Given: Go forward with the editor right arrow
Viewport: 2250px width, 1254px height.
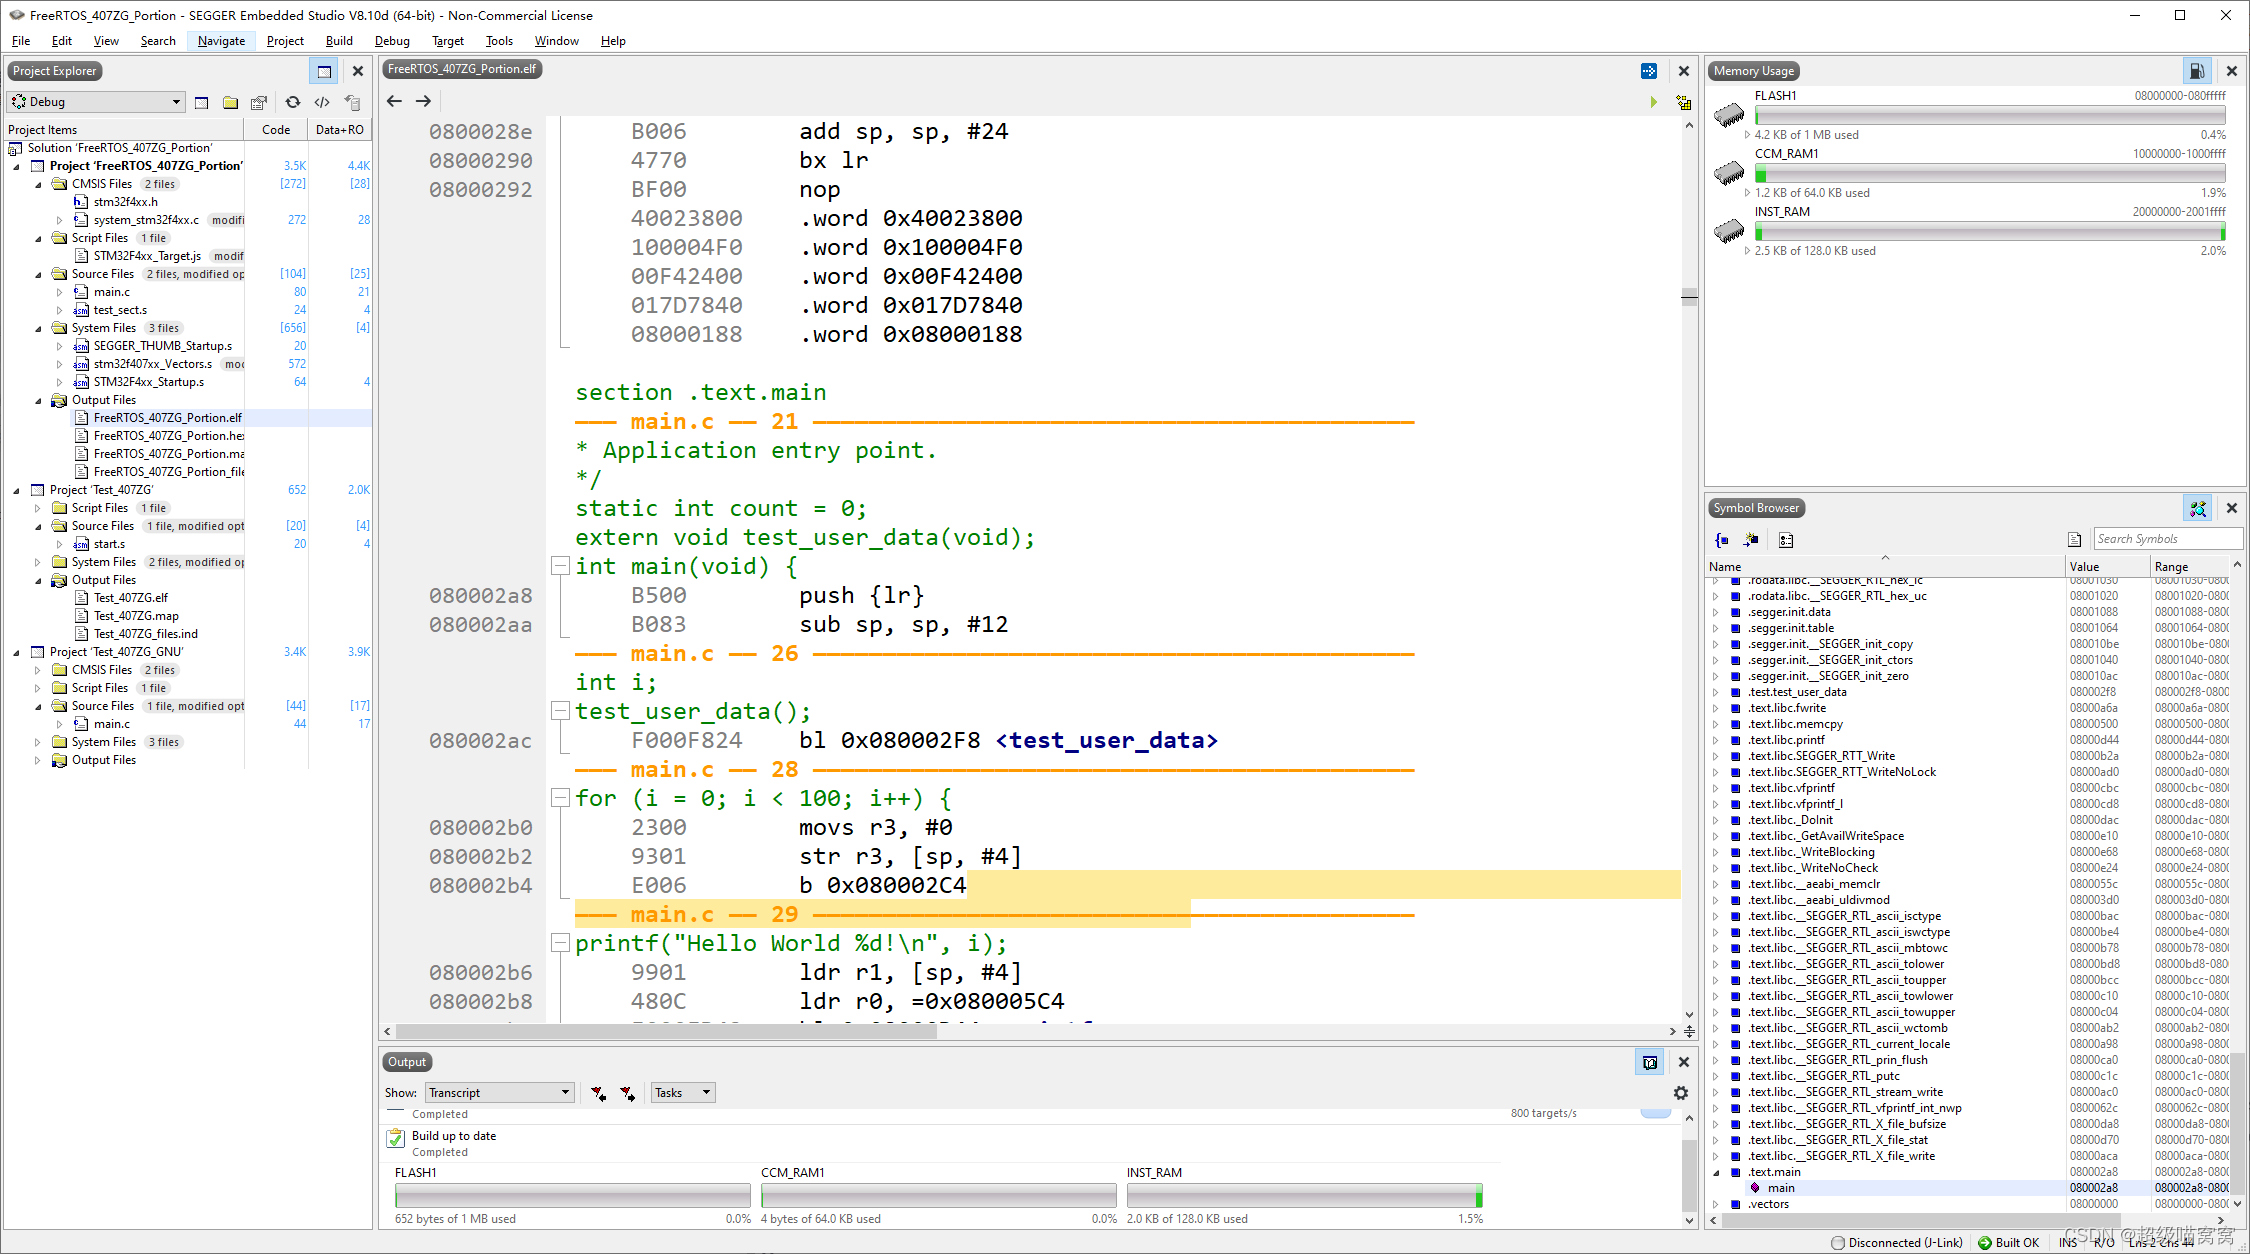Looking at the screenshot, I should [x=423, y=101].
